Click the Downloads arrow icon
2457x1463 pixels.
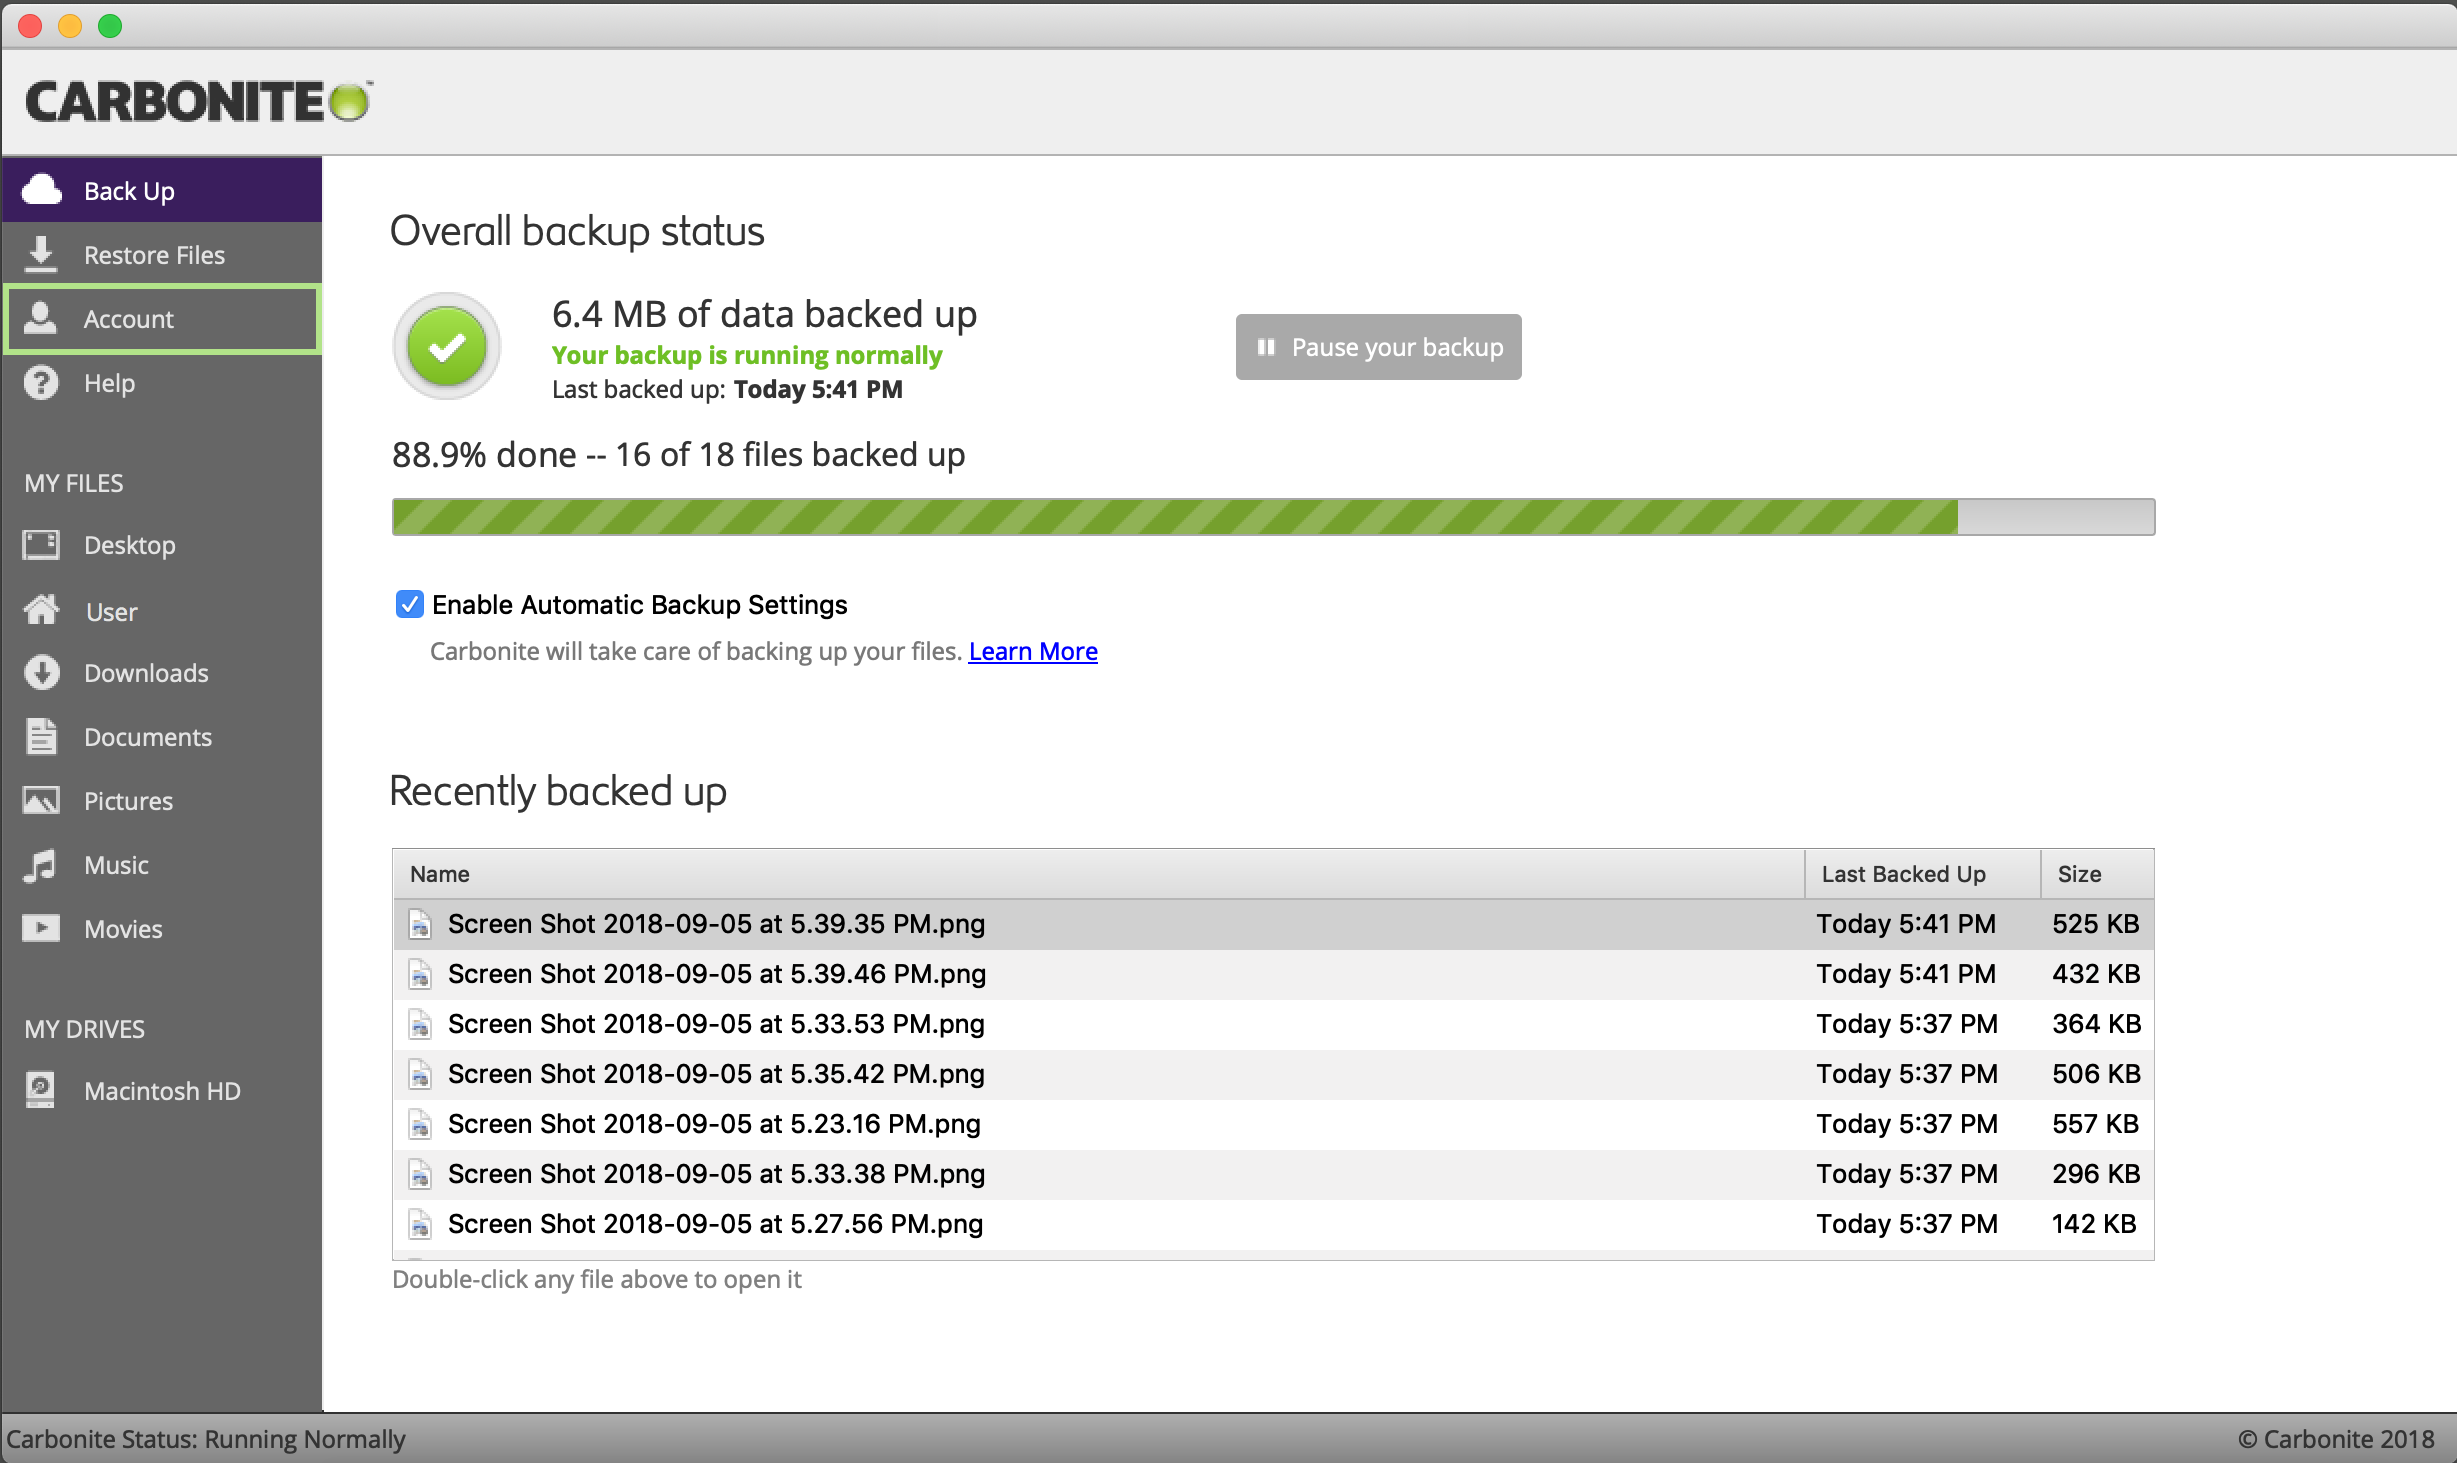[x=41, y=672]
